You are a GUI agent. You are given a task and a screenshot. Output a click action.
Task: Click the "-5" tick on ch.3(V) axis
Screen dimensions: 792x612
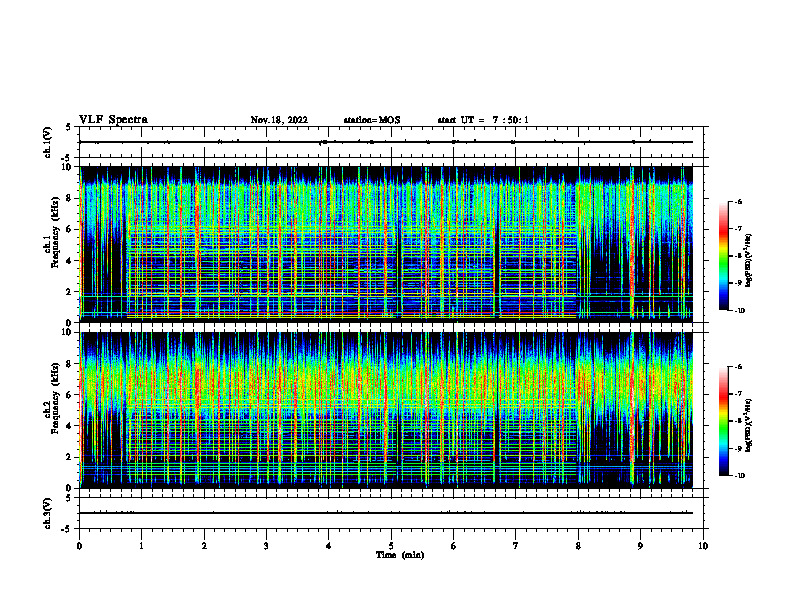(68, 529)
